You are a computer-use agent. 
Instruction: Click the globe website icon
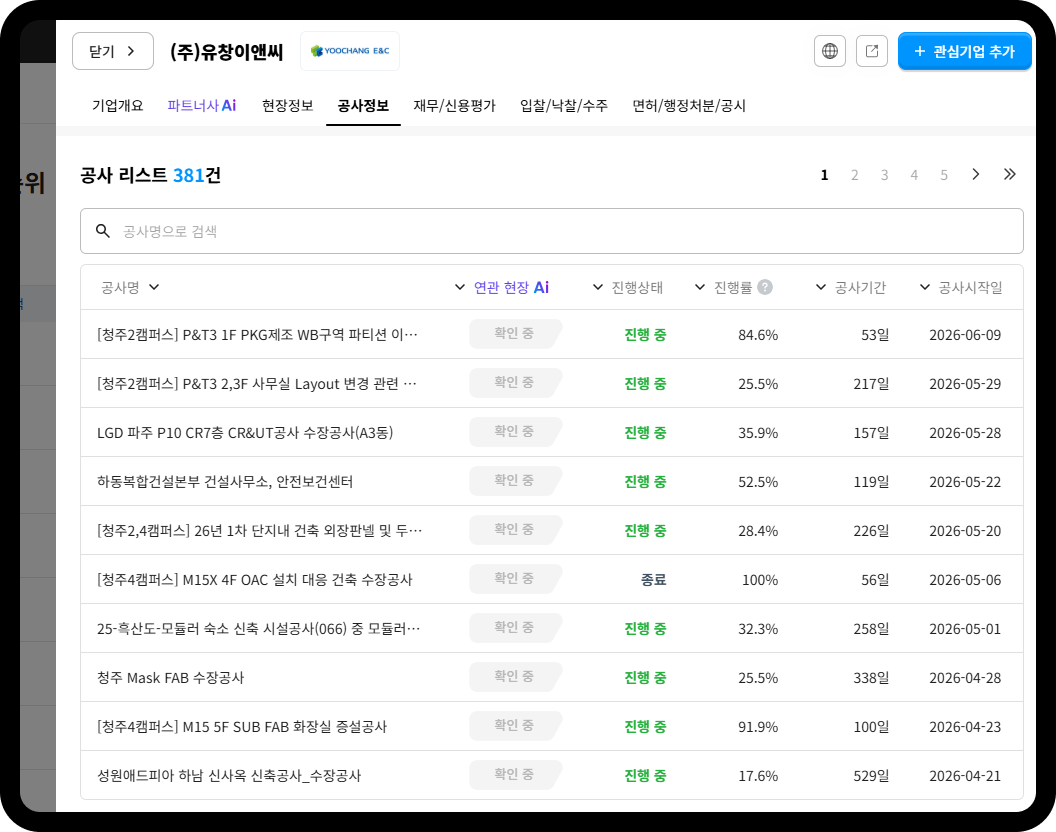(830, 51)
